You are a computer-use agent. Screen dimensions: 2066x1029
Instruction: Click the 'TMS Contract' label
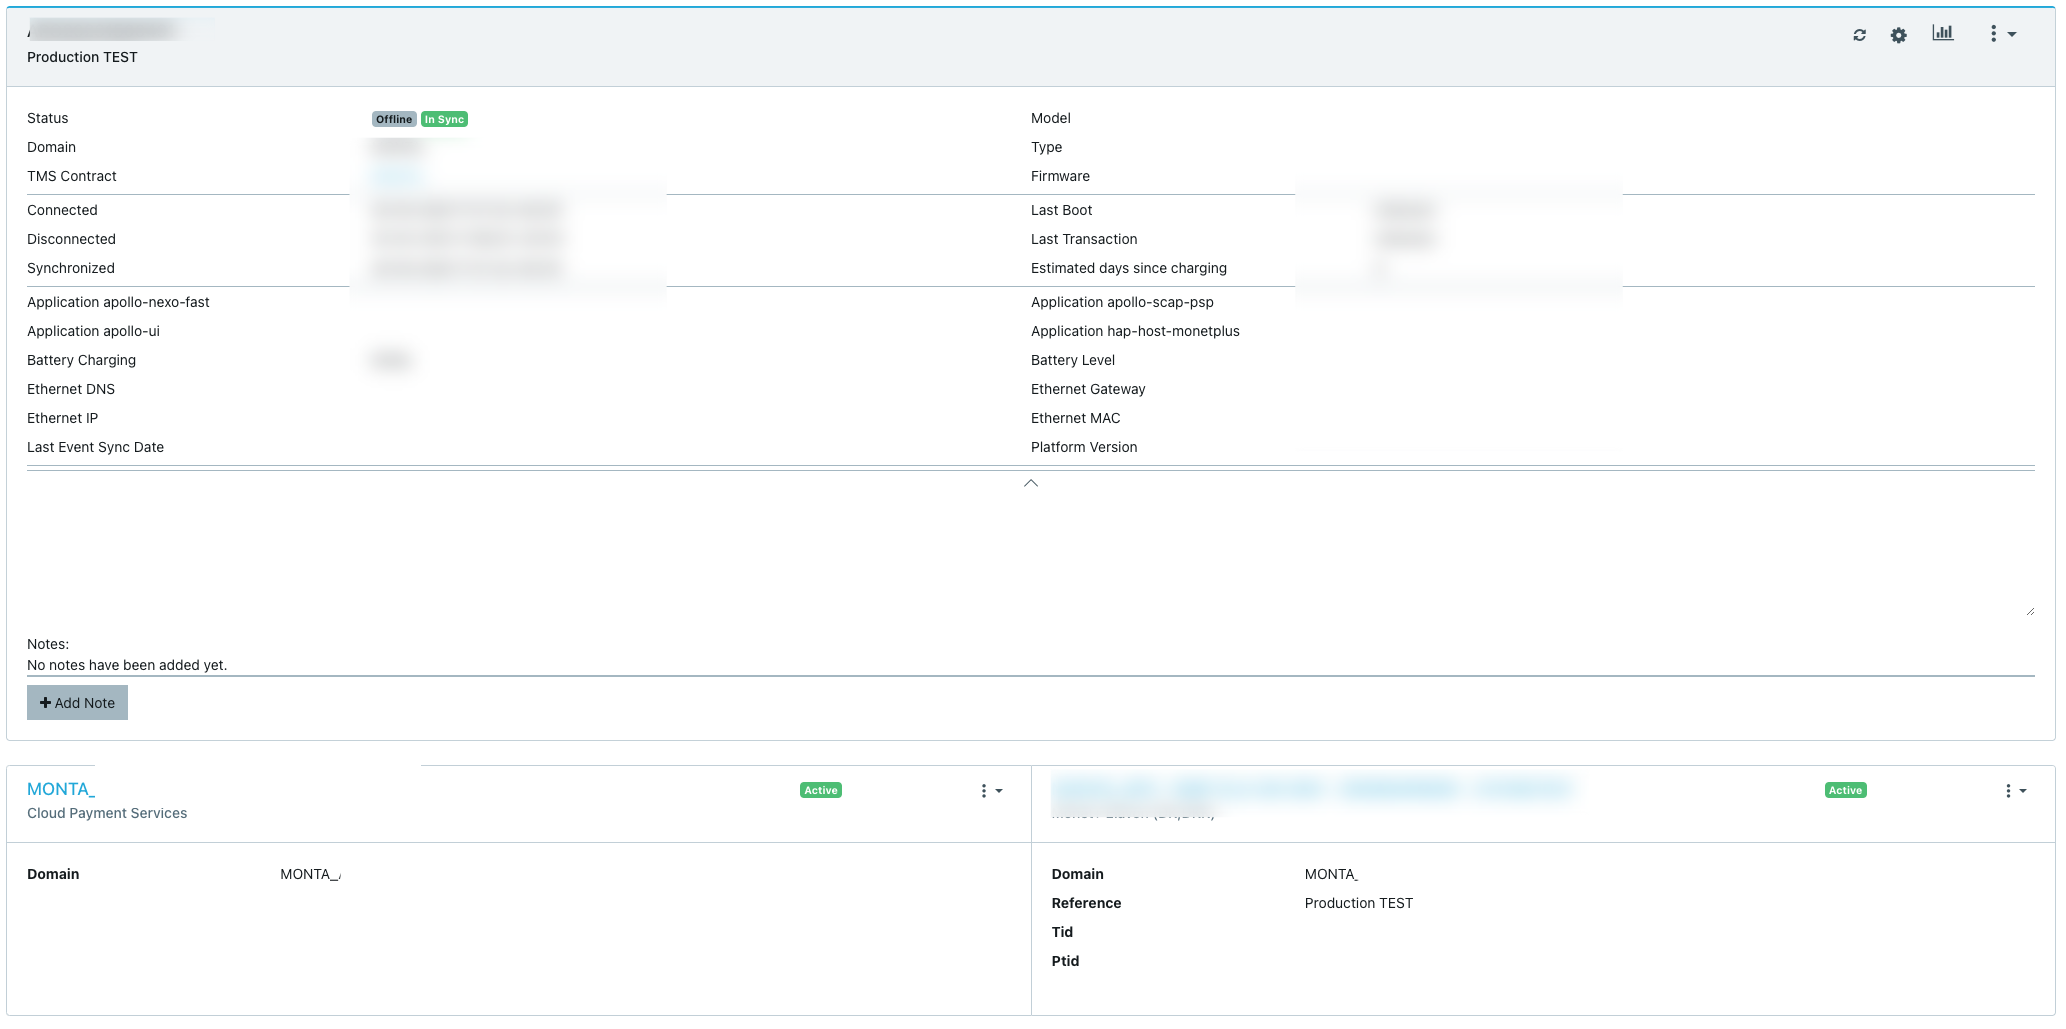click(72, 176)
